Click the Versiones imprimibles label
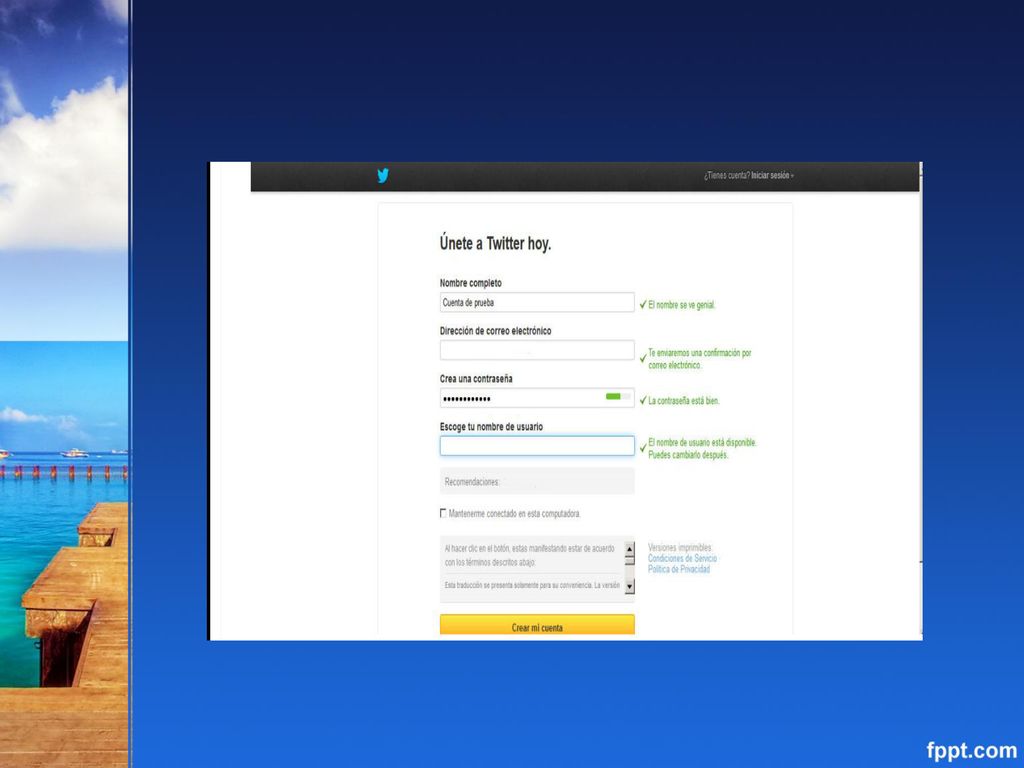The image size is (1024, 768). point(680,547)
